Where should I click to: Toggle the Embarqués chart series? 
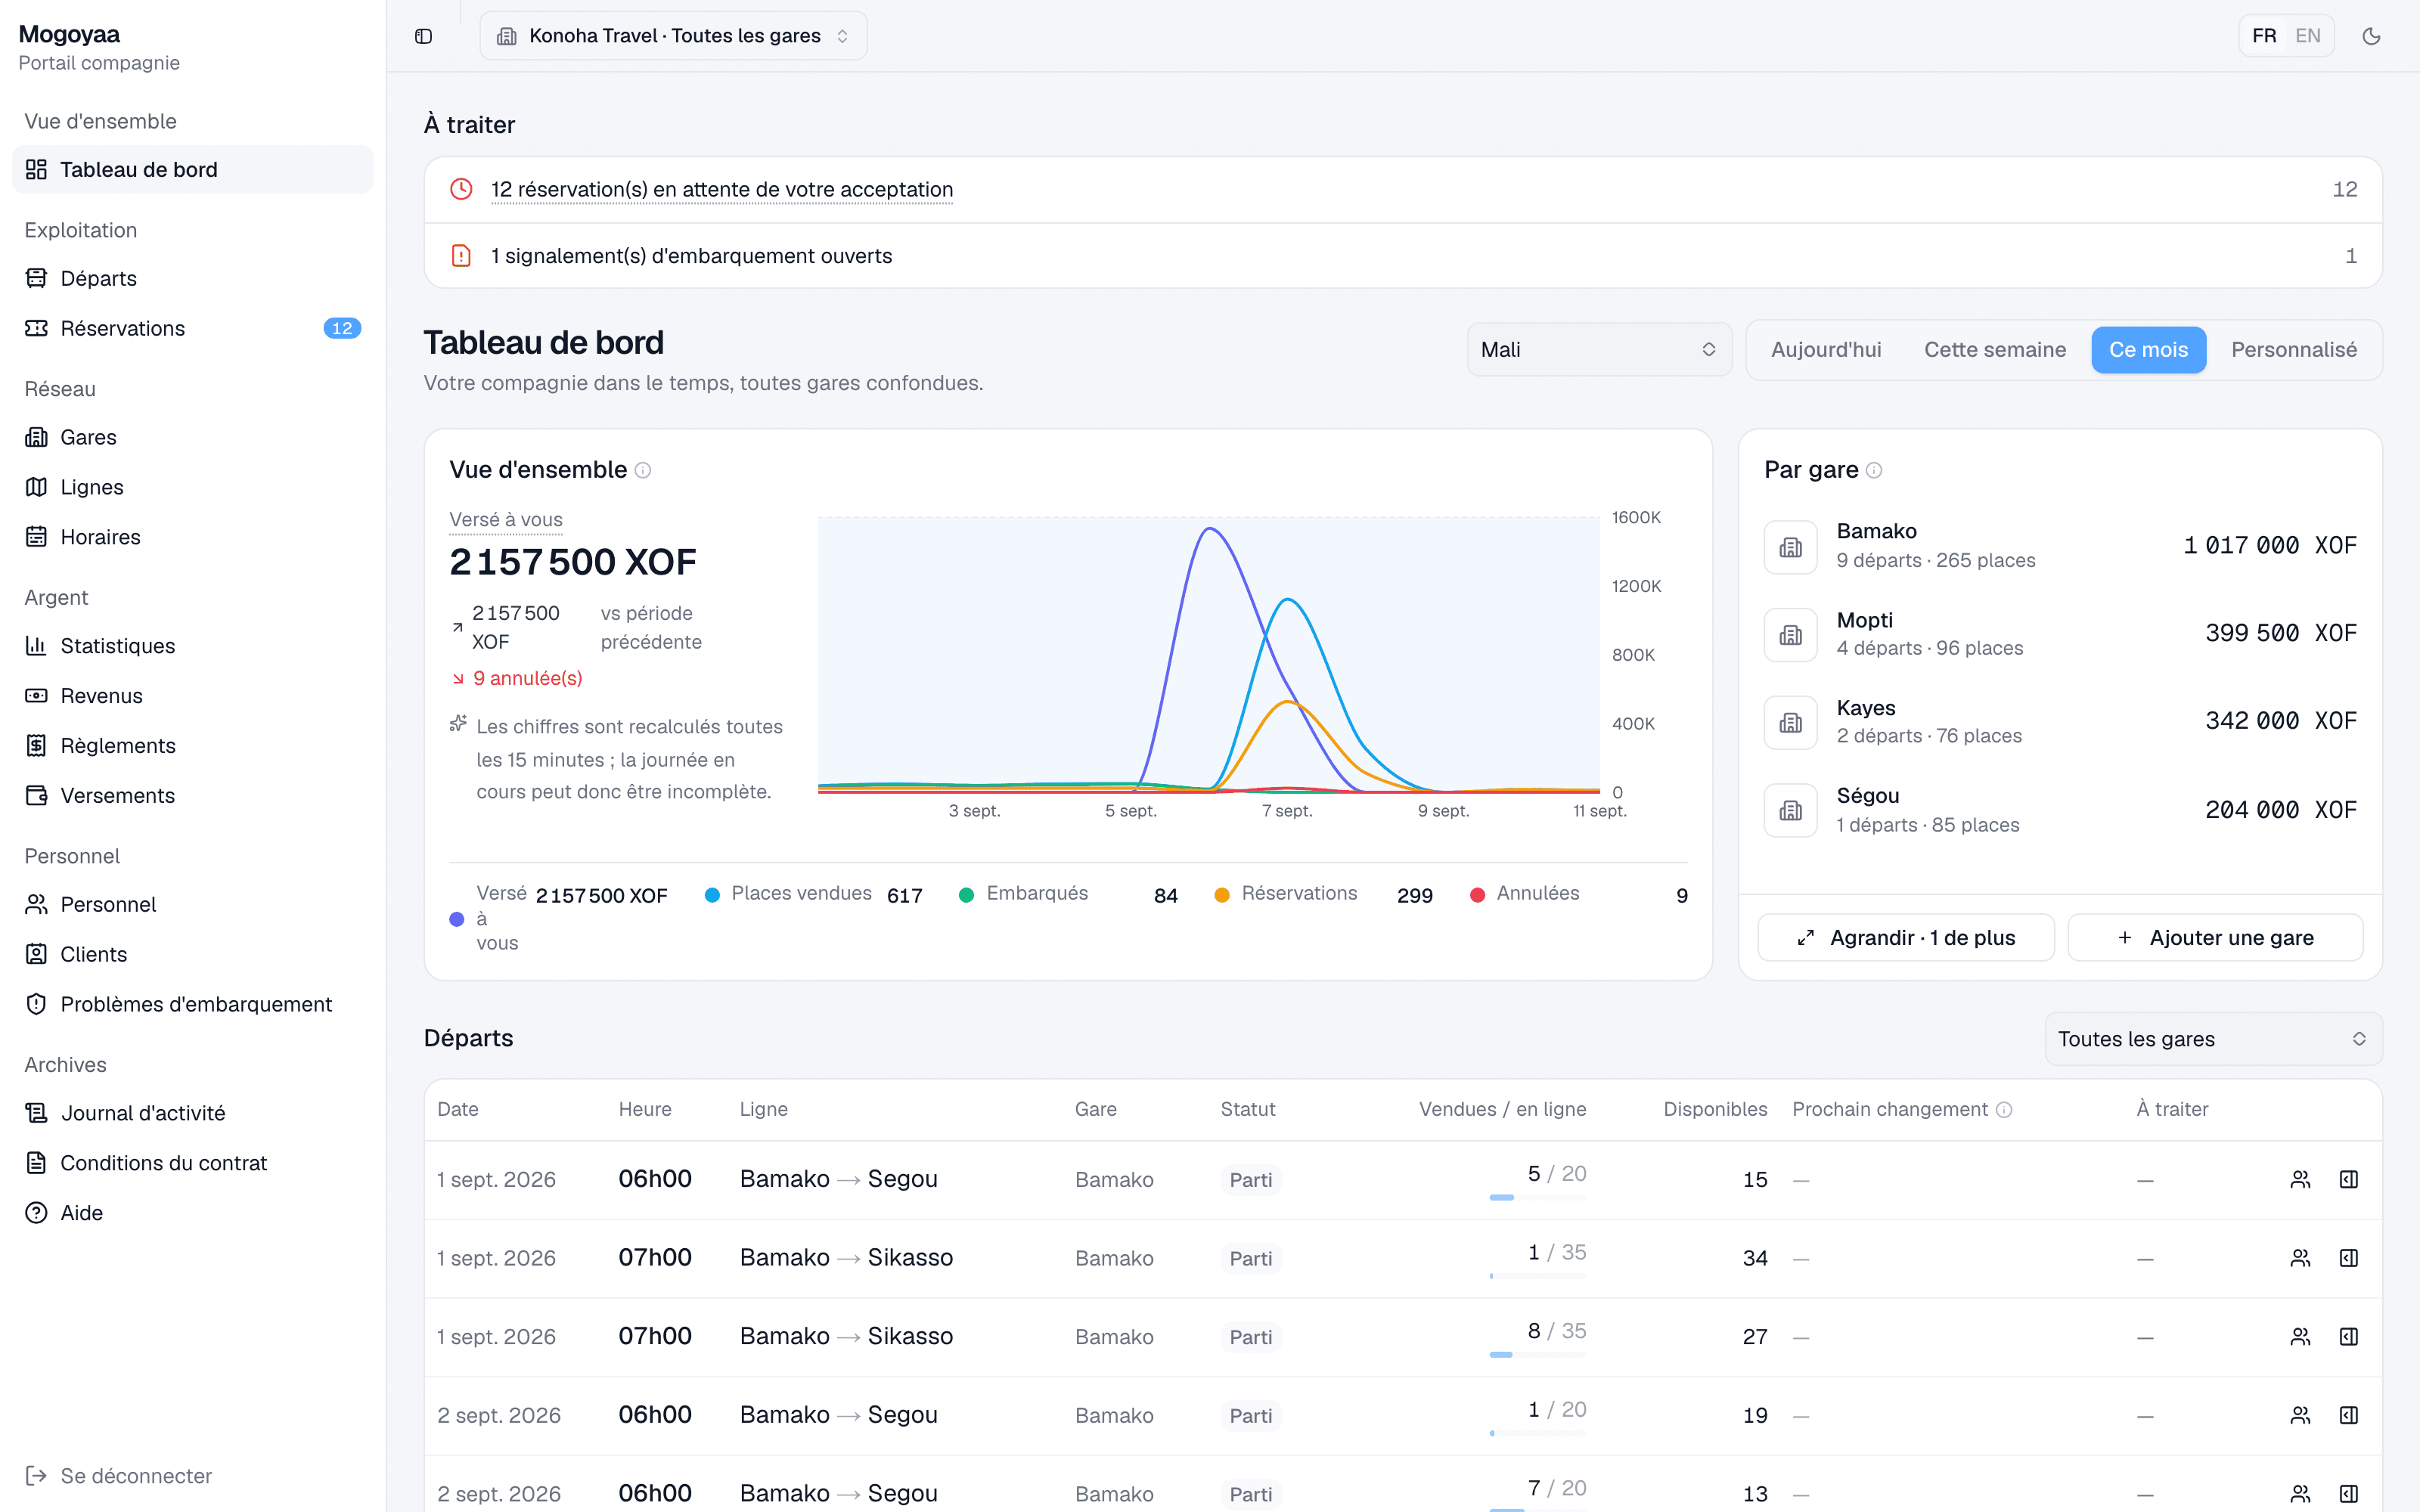[1068, 894]
